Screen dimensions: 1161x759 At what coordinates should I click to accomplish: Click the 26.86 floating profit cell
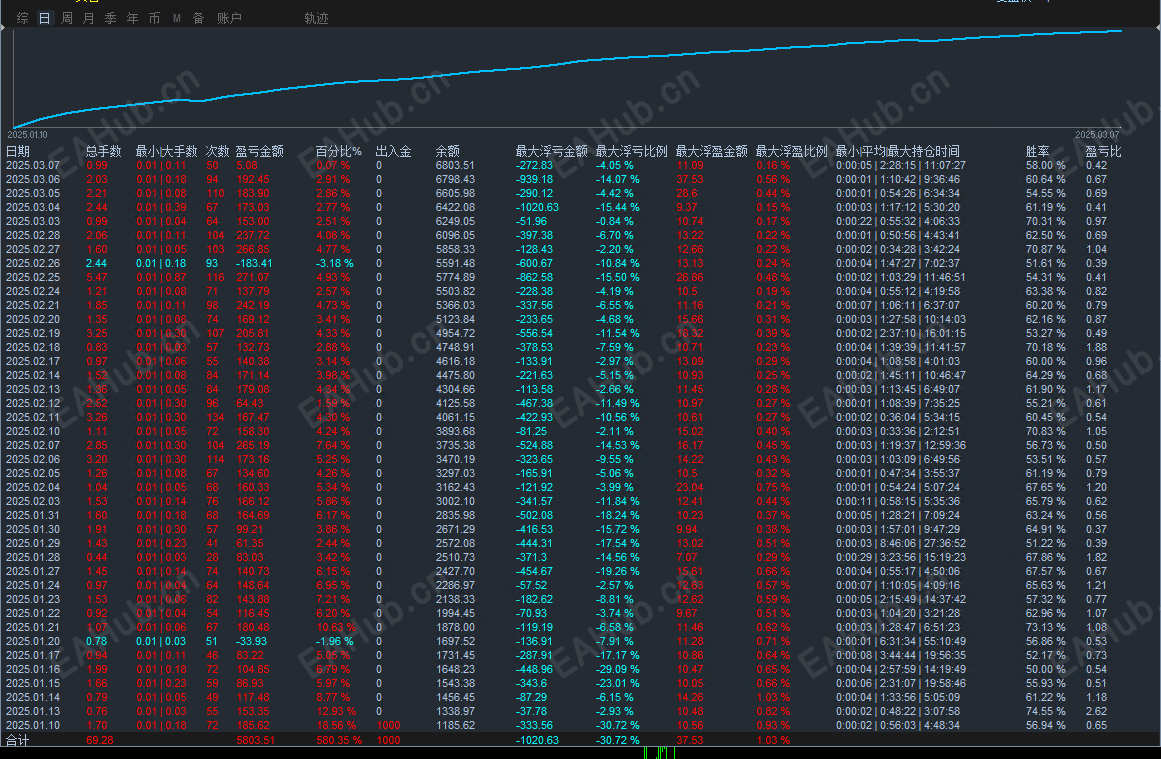pyautogui.click(x=690, y=278)
